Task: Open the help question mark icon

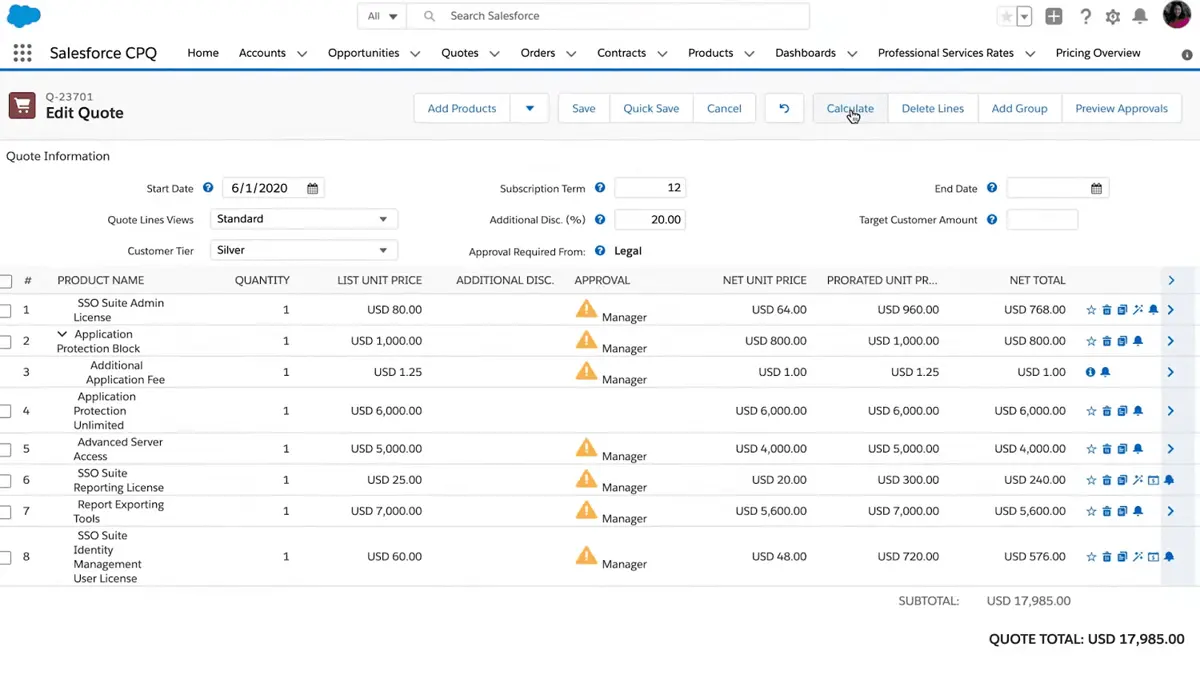Action: click(1085, 17)
